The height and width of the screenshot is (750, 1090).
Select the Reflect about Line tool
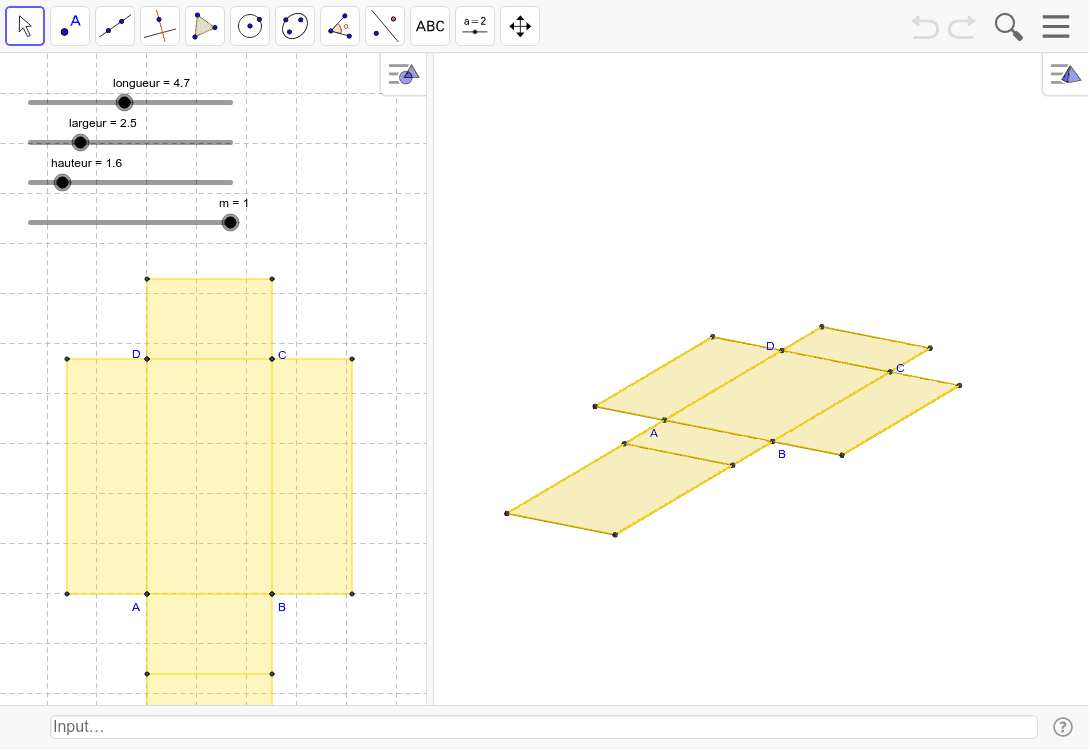click(x=385, y=26)
